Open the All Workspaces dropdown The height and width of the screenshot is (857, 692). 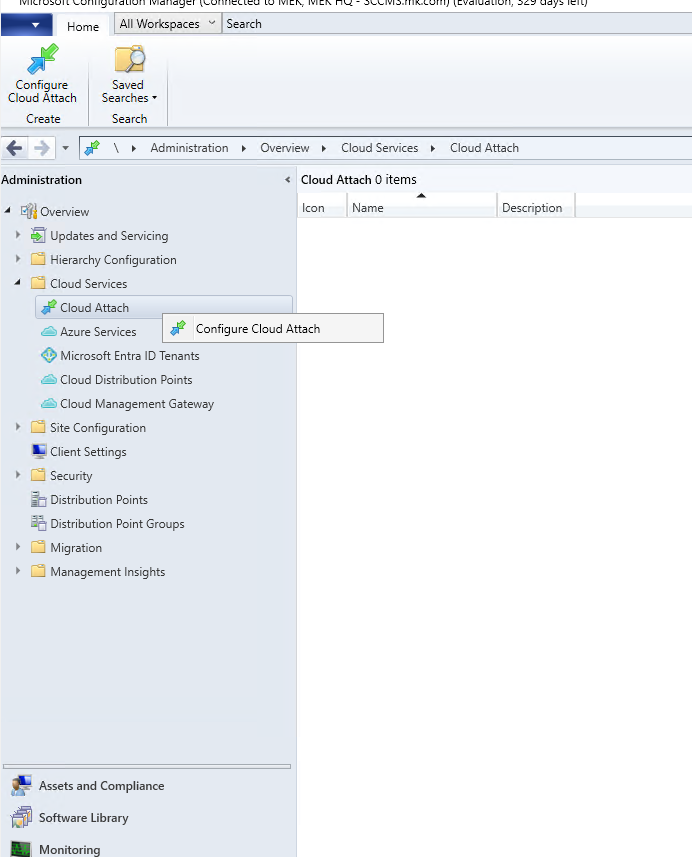(167, 24)
